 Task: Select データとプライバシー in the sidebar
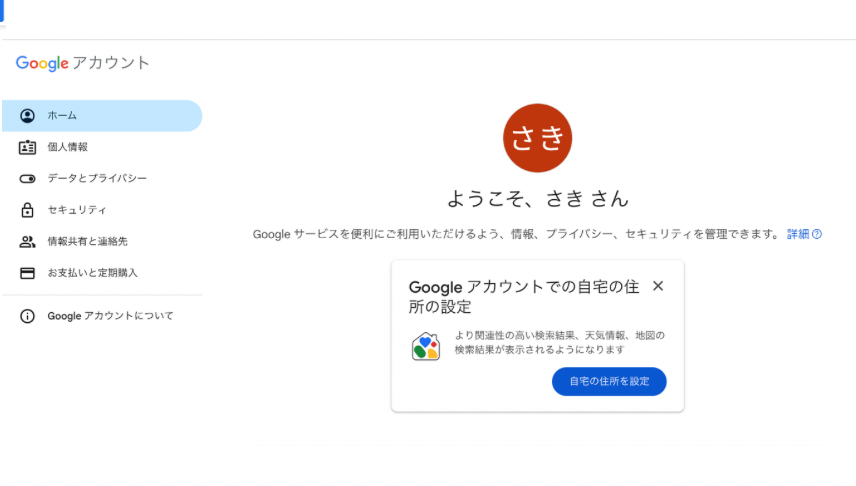click(x=102, y=179)
